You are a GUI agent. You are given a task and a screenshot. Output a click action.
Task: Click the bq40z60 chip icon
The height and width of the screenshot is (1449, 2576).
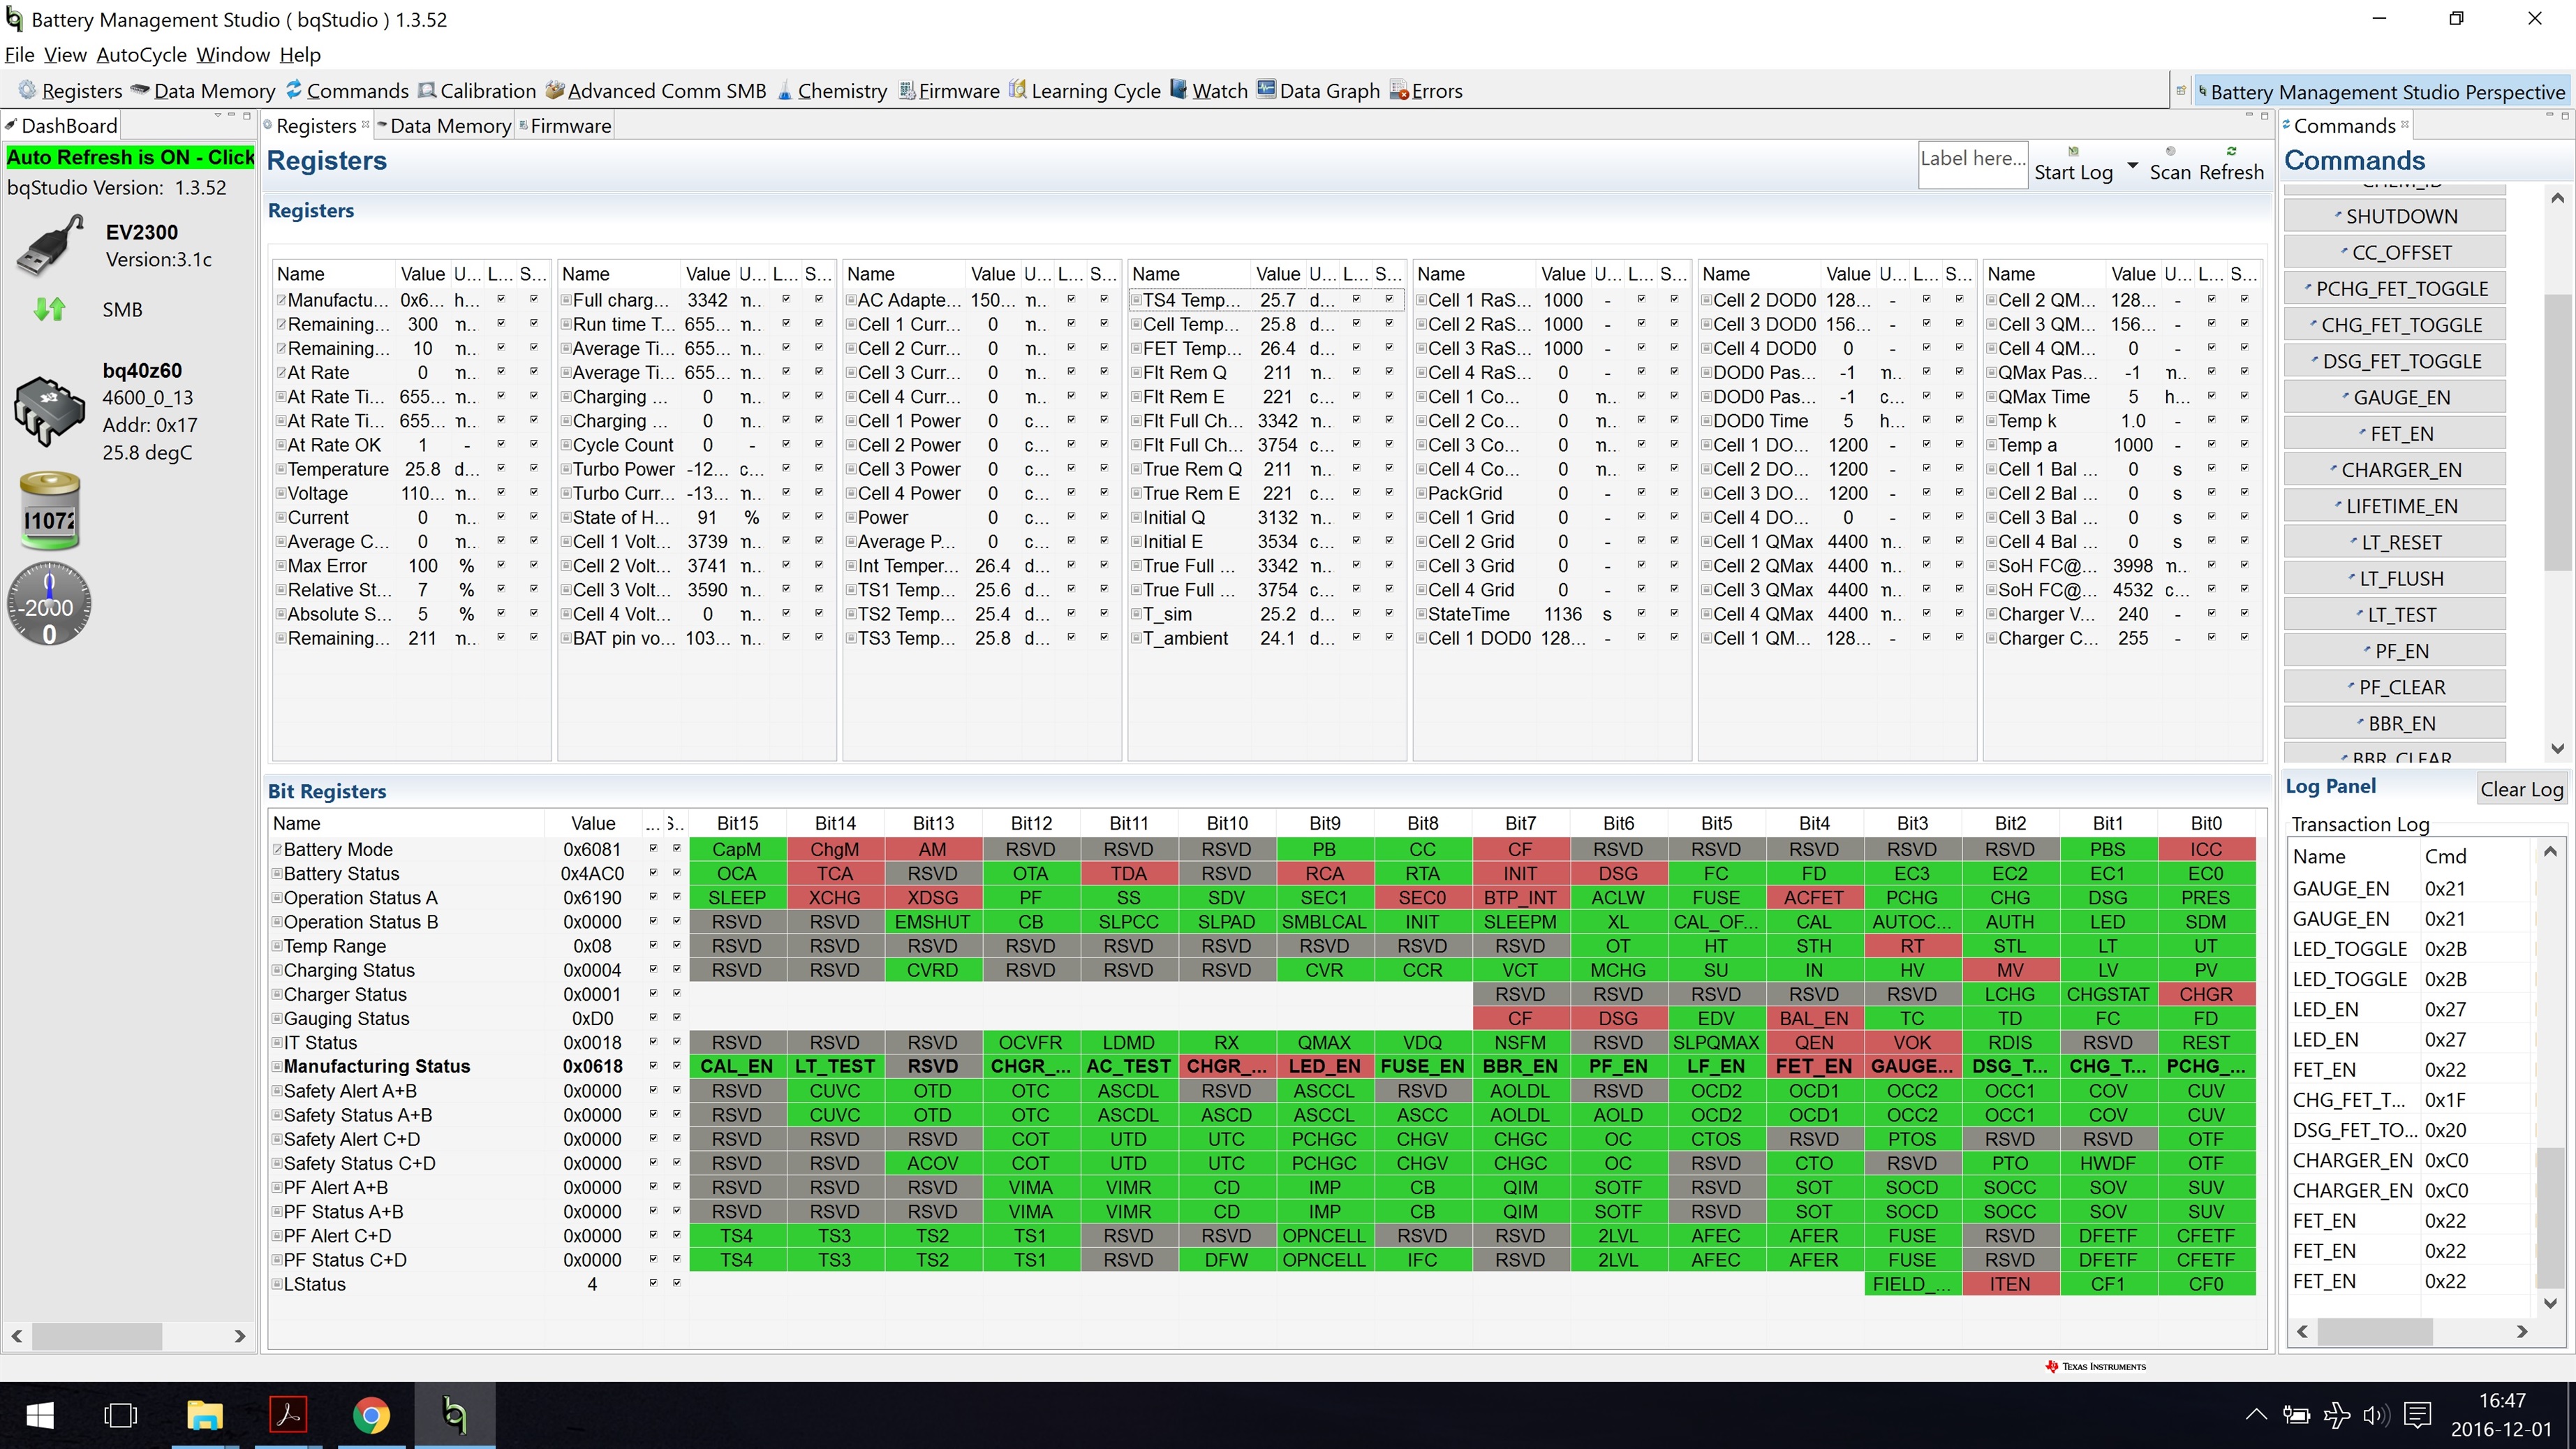point(50,410)
